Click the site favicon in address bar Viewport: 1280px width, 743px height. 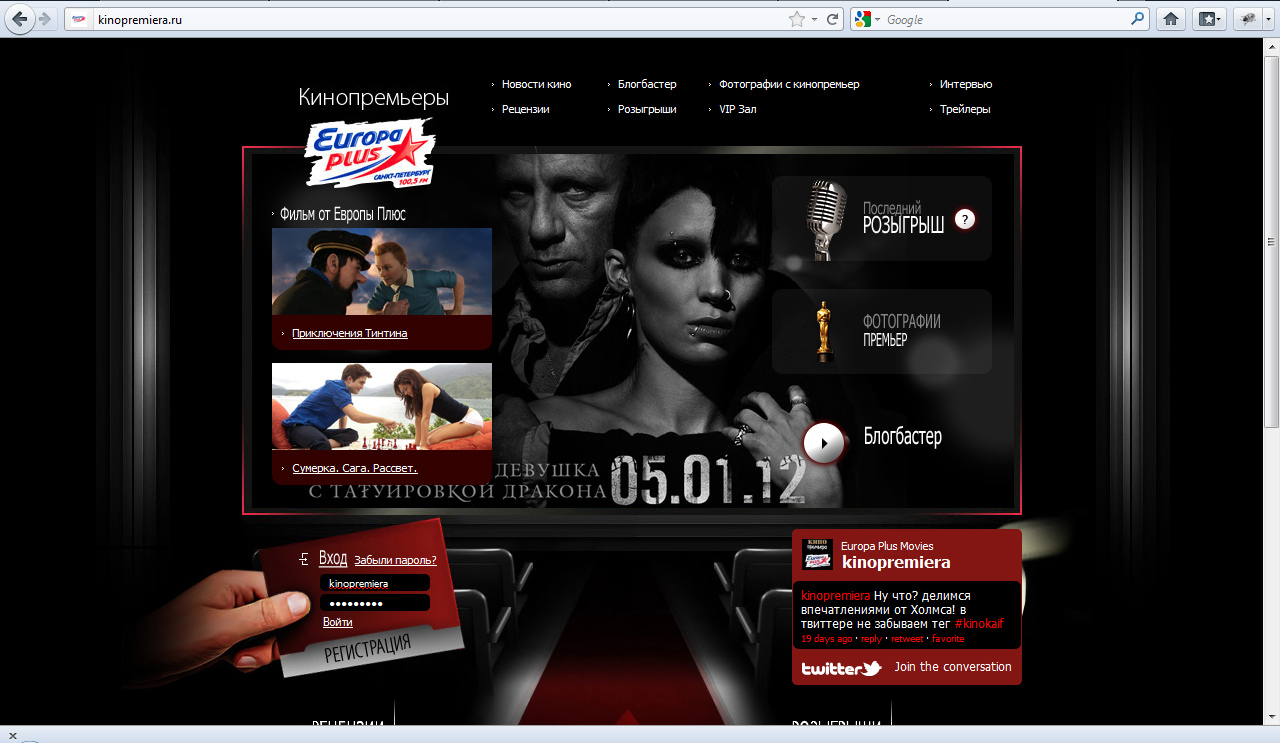(x=80, y=19)
